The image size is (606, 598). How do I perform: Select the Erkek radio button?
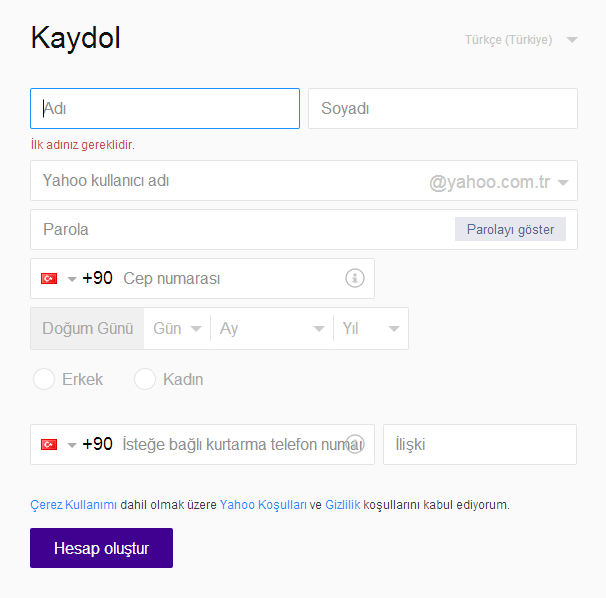point(44,379)
